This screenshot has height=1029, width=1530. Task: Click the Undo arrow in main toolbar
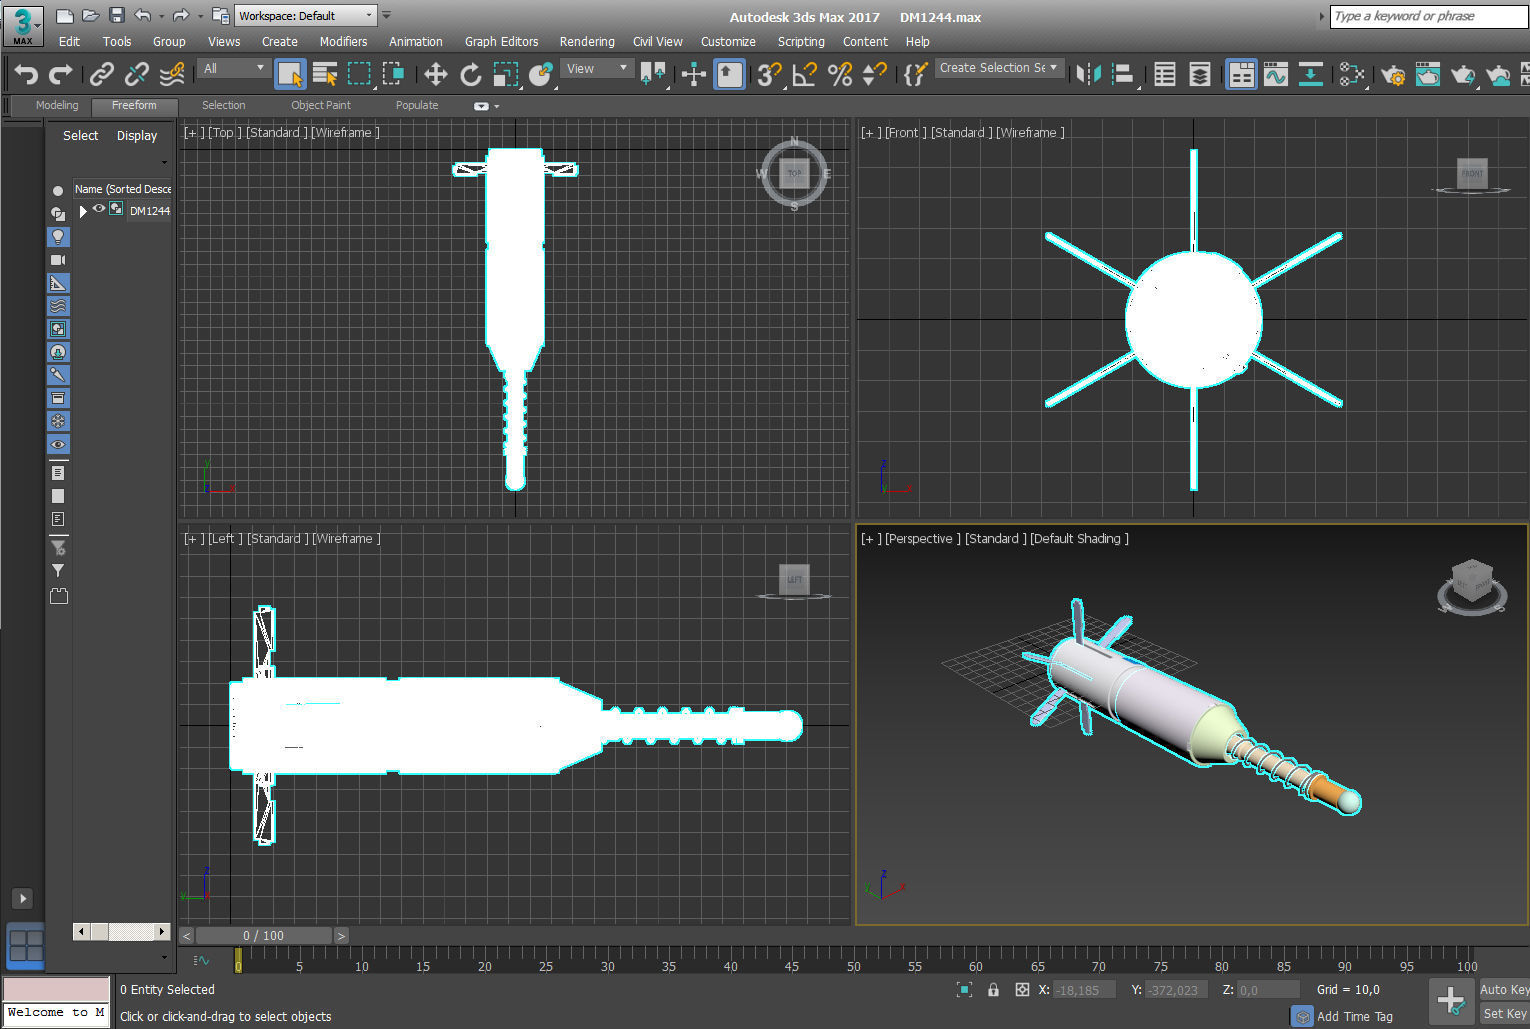(26, 74)
